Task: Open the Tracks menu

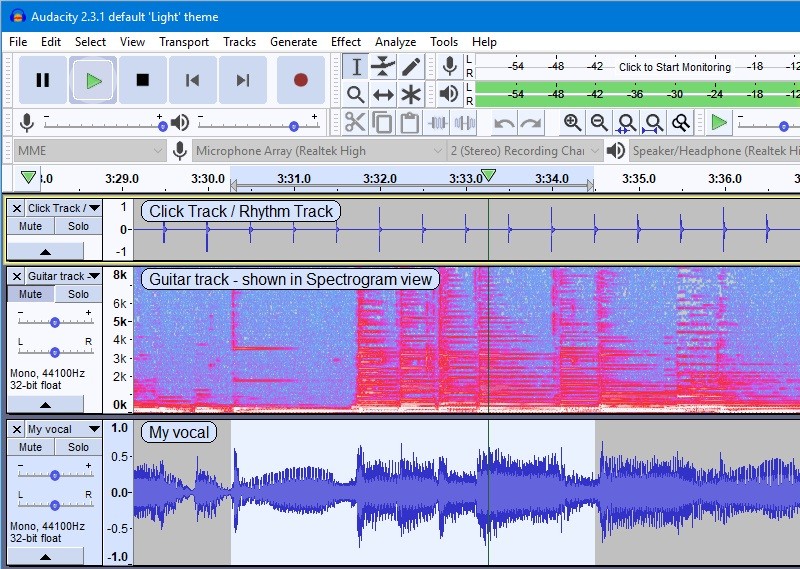Action: [x=240, y=42]
